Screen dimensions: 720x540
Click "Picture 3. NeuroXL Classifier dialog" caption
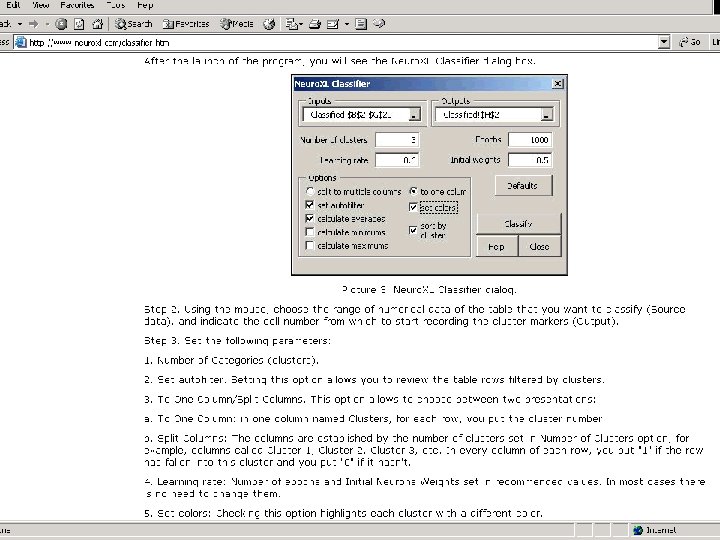coord(429,290)
